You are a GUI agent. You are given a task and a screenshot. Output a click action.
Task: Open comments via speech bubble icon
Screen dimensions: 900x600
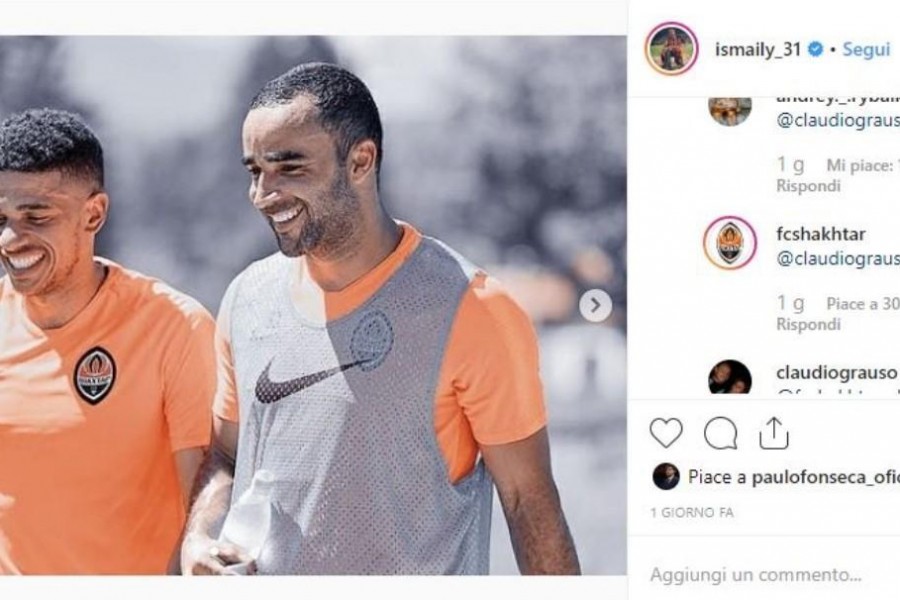(720, 432)
